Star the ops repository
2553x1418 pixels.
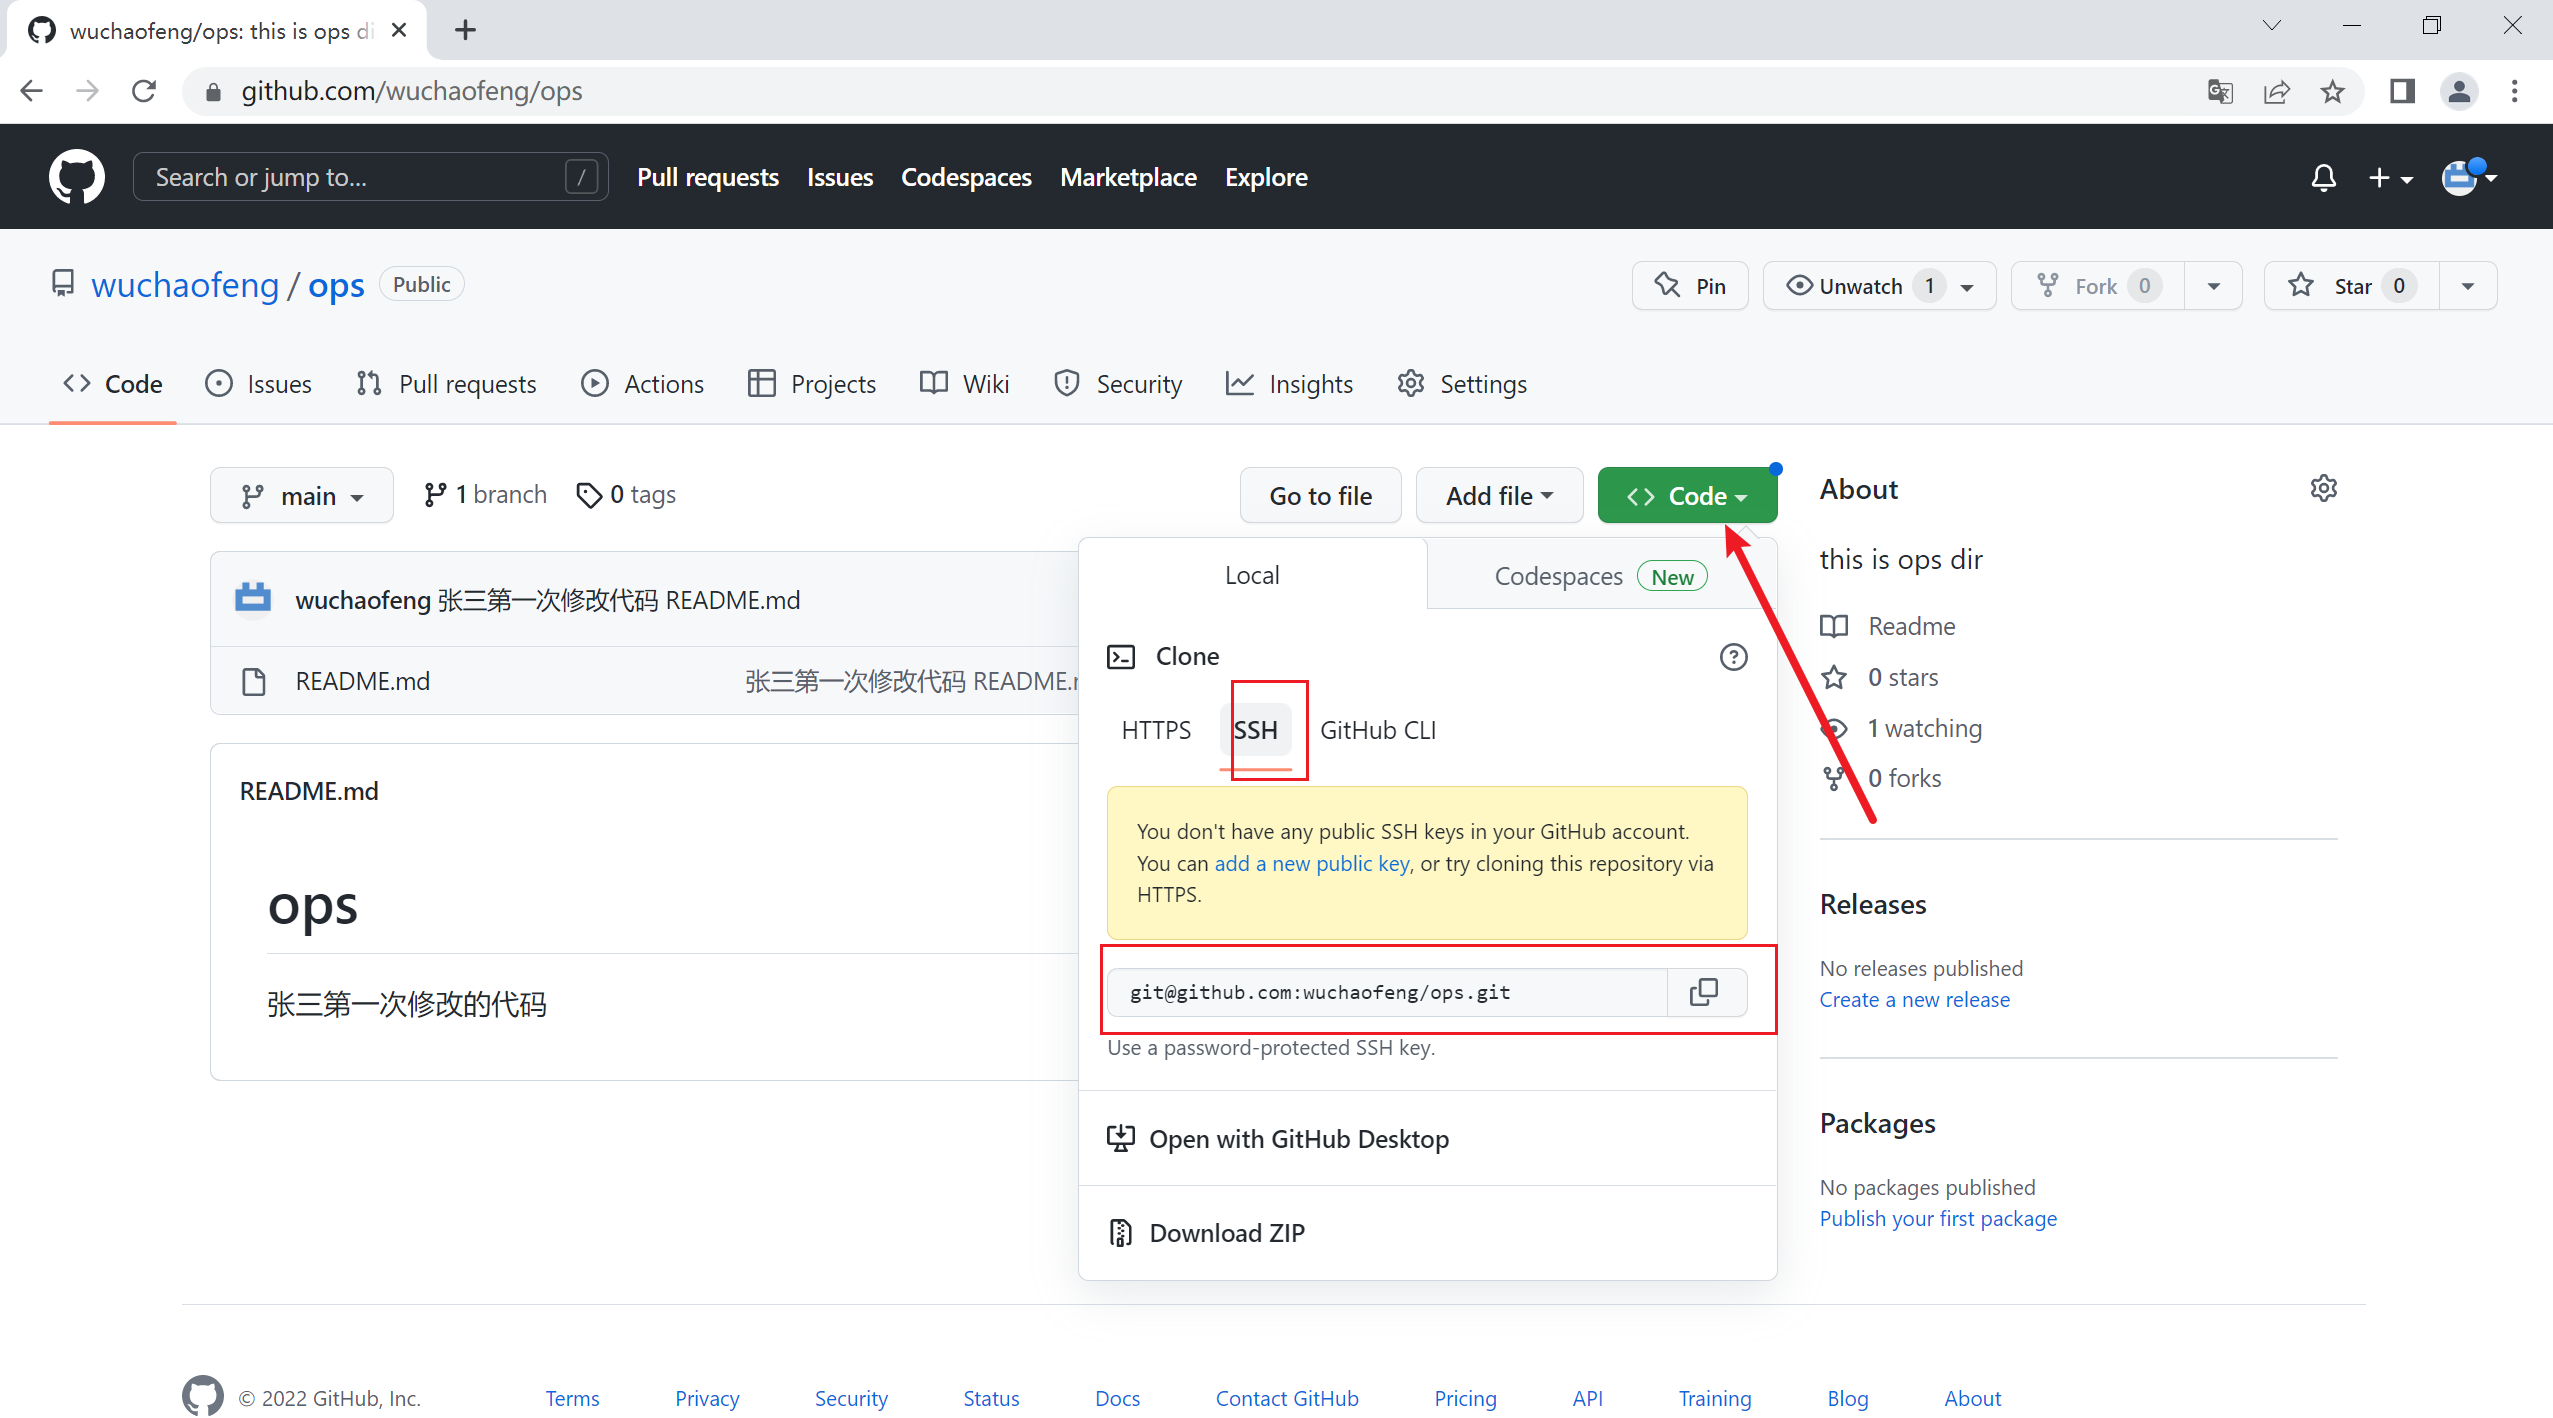coord(2352,286)
